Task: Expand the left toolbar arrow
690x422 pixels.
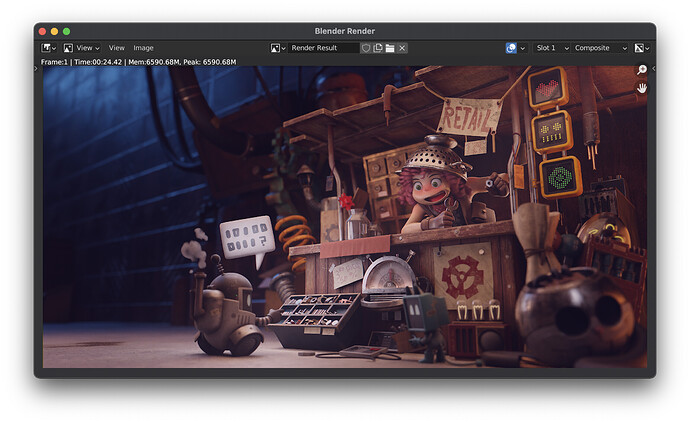Action: pos(36,68)
